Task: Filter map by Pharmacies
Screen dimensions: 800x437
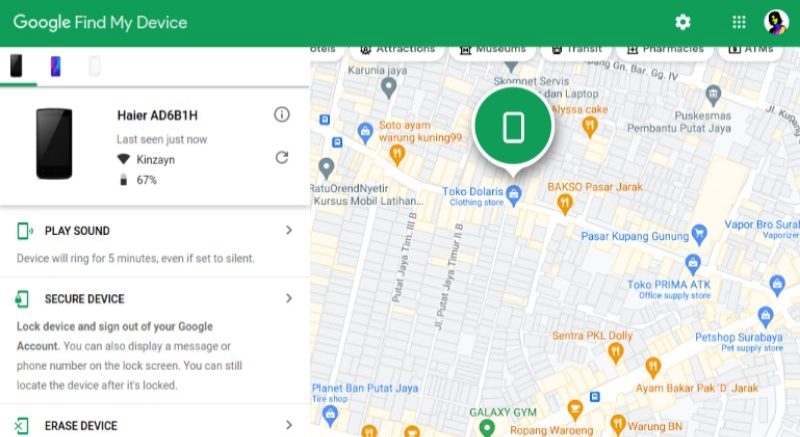Action: point(664,50)
